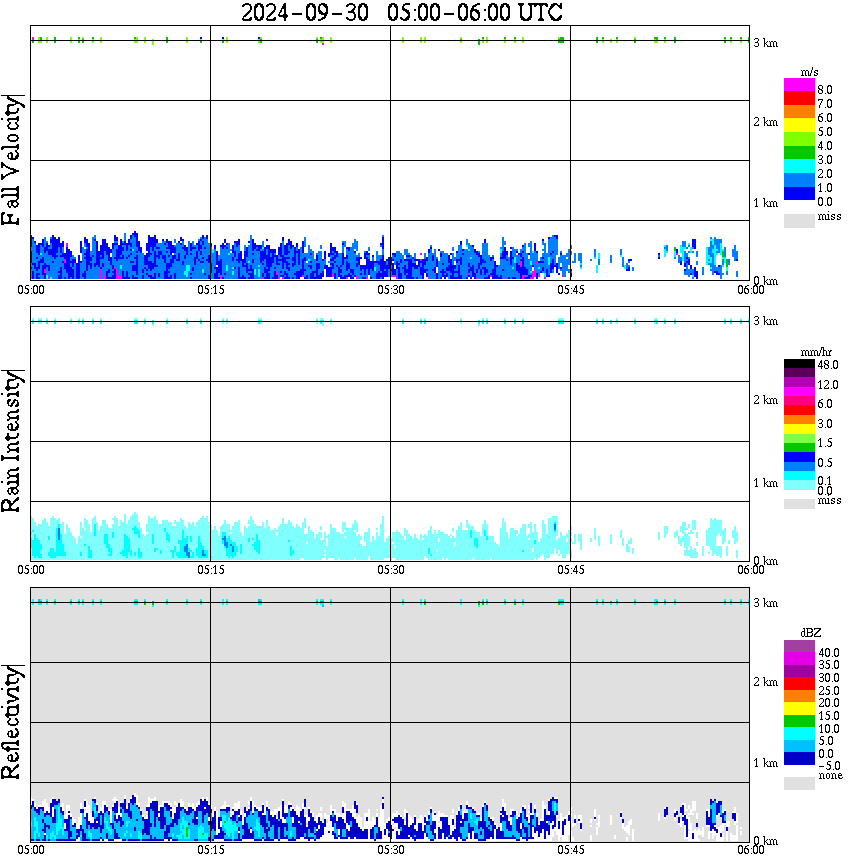
Task: Click the 1 km label beside Rain Intensity plot
Action: click(x=765, y=483)
